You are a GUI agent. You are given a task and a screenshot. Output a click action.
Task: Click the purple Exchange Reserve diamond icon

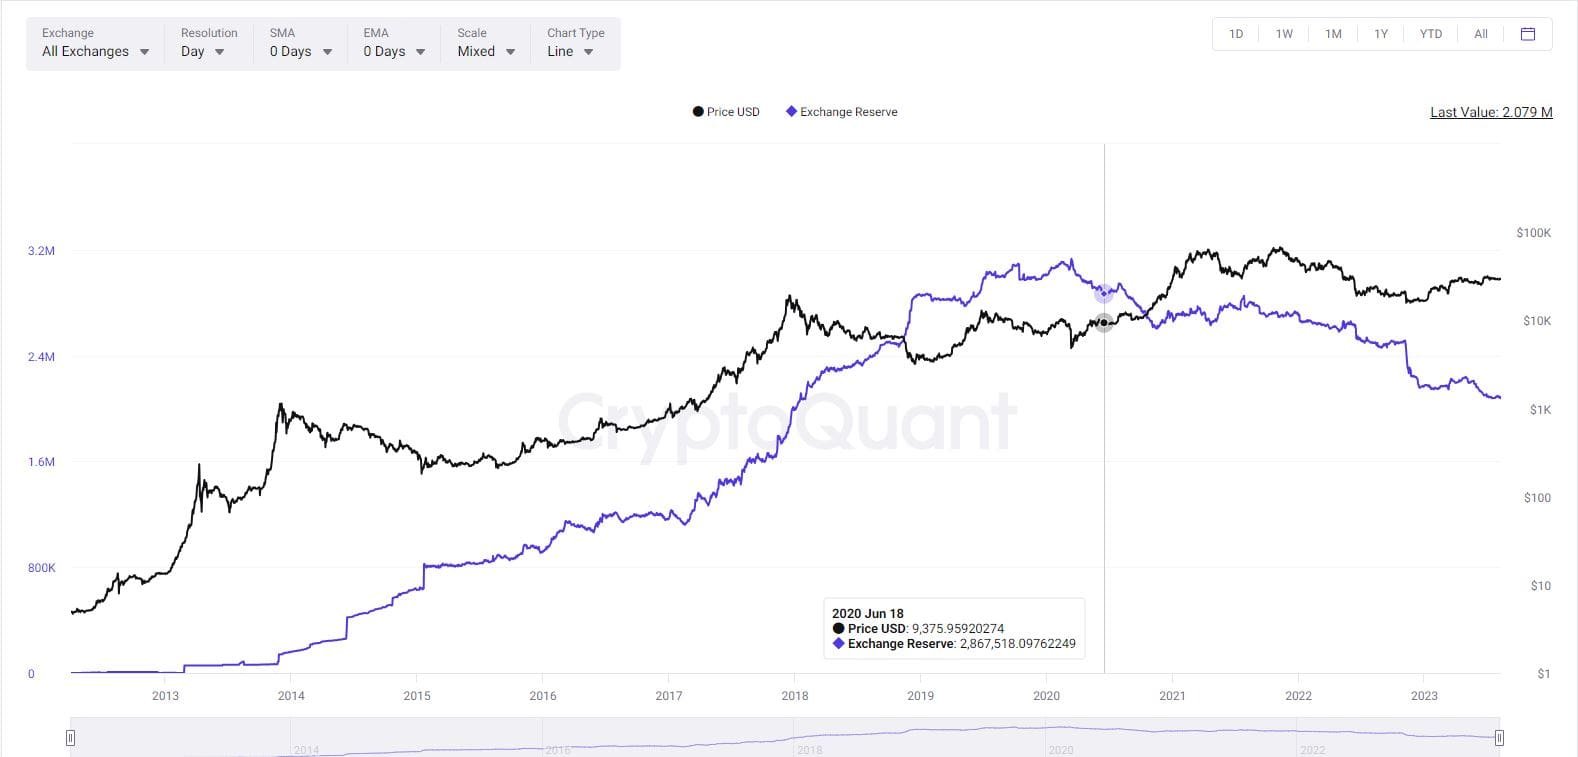click(790, 111)
